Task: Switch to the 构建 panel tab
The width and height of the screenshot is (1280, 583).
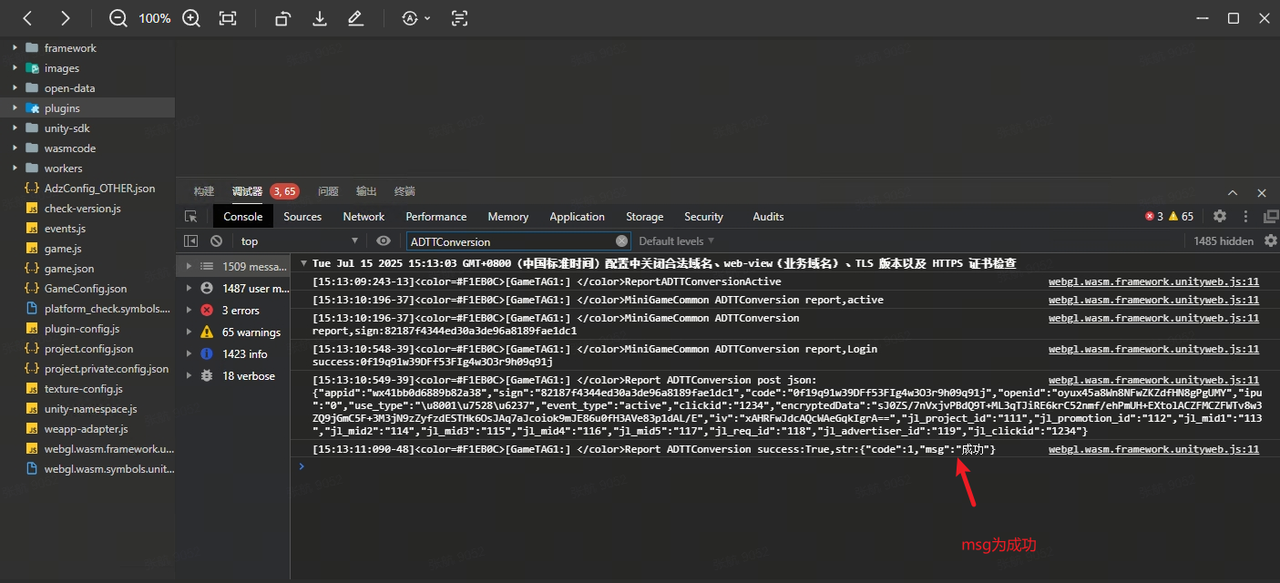Action: [x=204, y=191]
